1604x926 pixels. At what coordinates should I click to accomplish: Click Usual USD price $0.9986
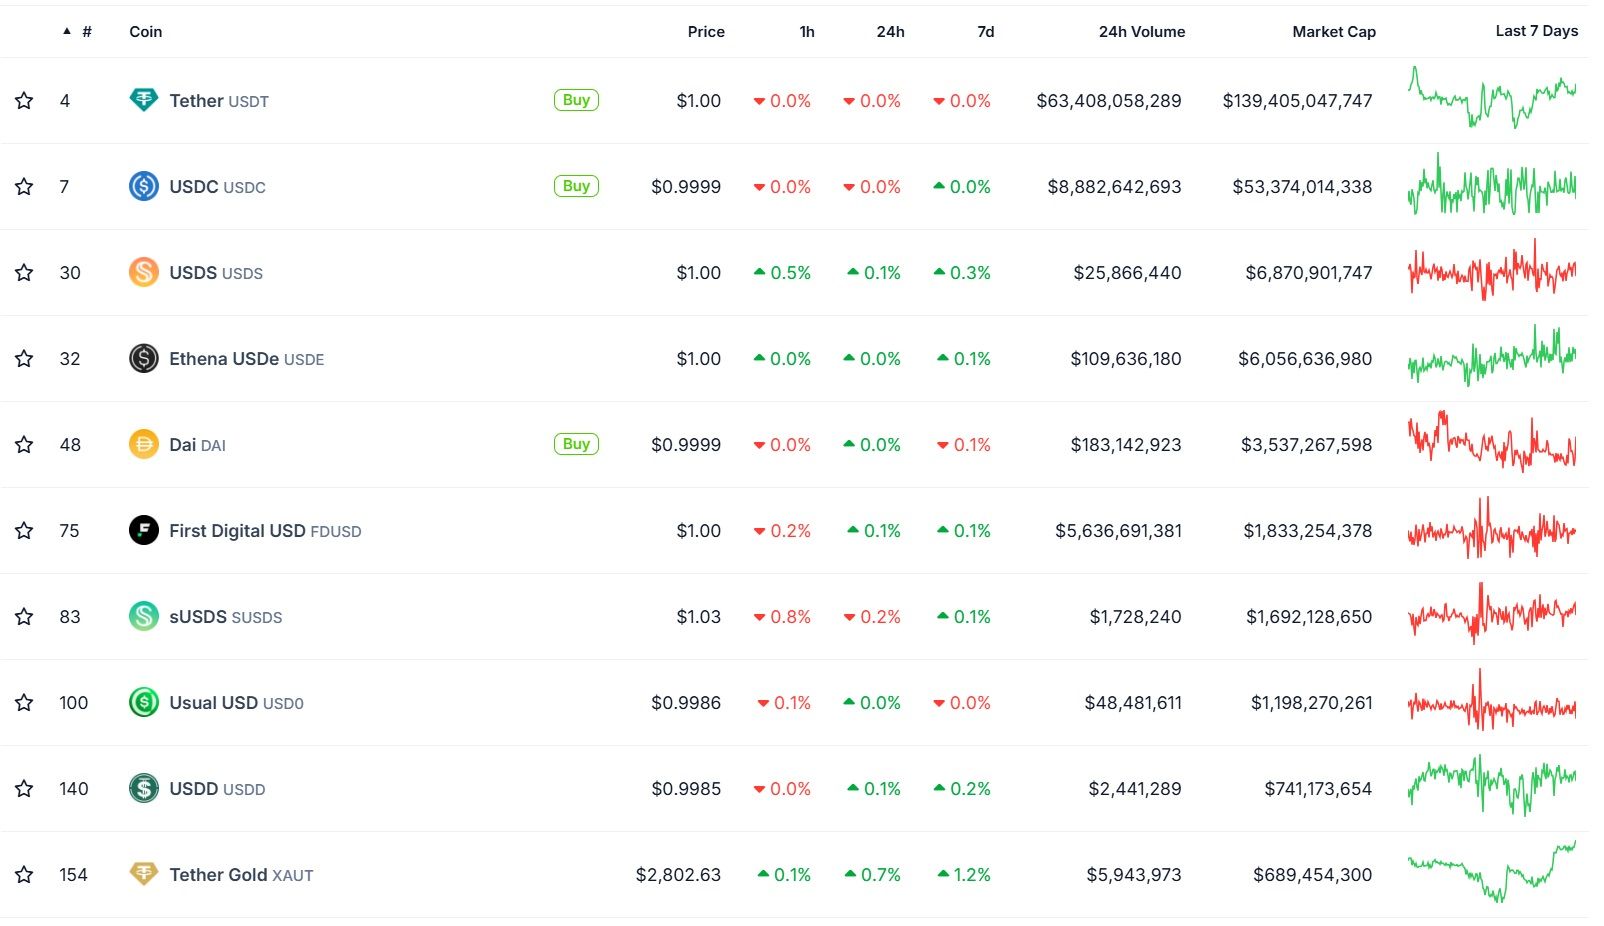pos(686,703)
